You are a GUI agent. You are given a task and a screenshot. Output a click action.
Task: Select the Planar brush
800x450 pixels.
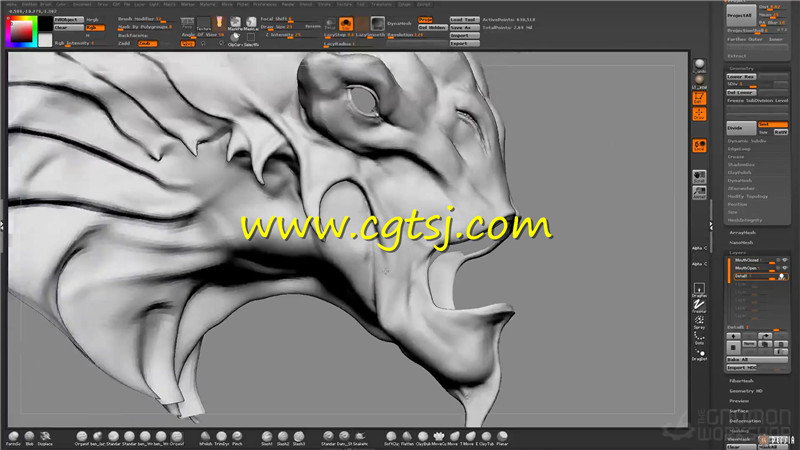tap(503, 437)
